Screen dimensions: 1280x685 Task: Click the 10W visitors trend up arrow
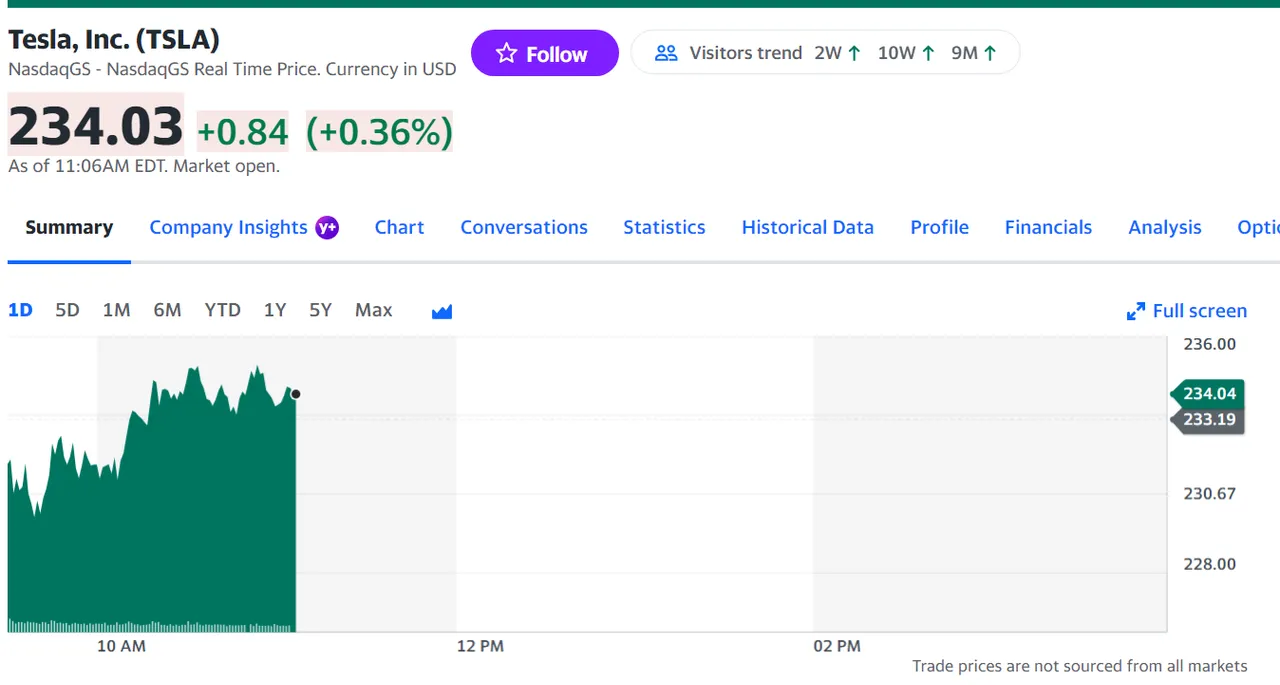tap(928, 53)
